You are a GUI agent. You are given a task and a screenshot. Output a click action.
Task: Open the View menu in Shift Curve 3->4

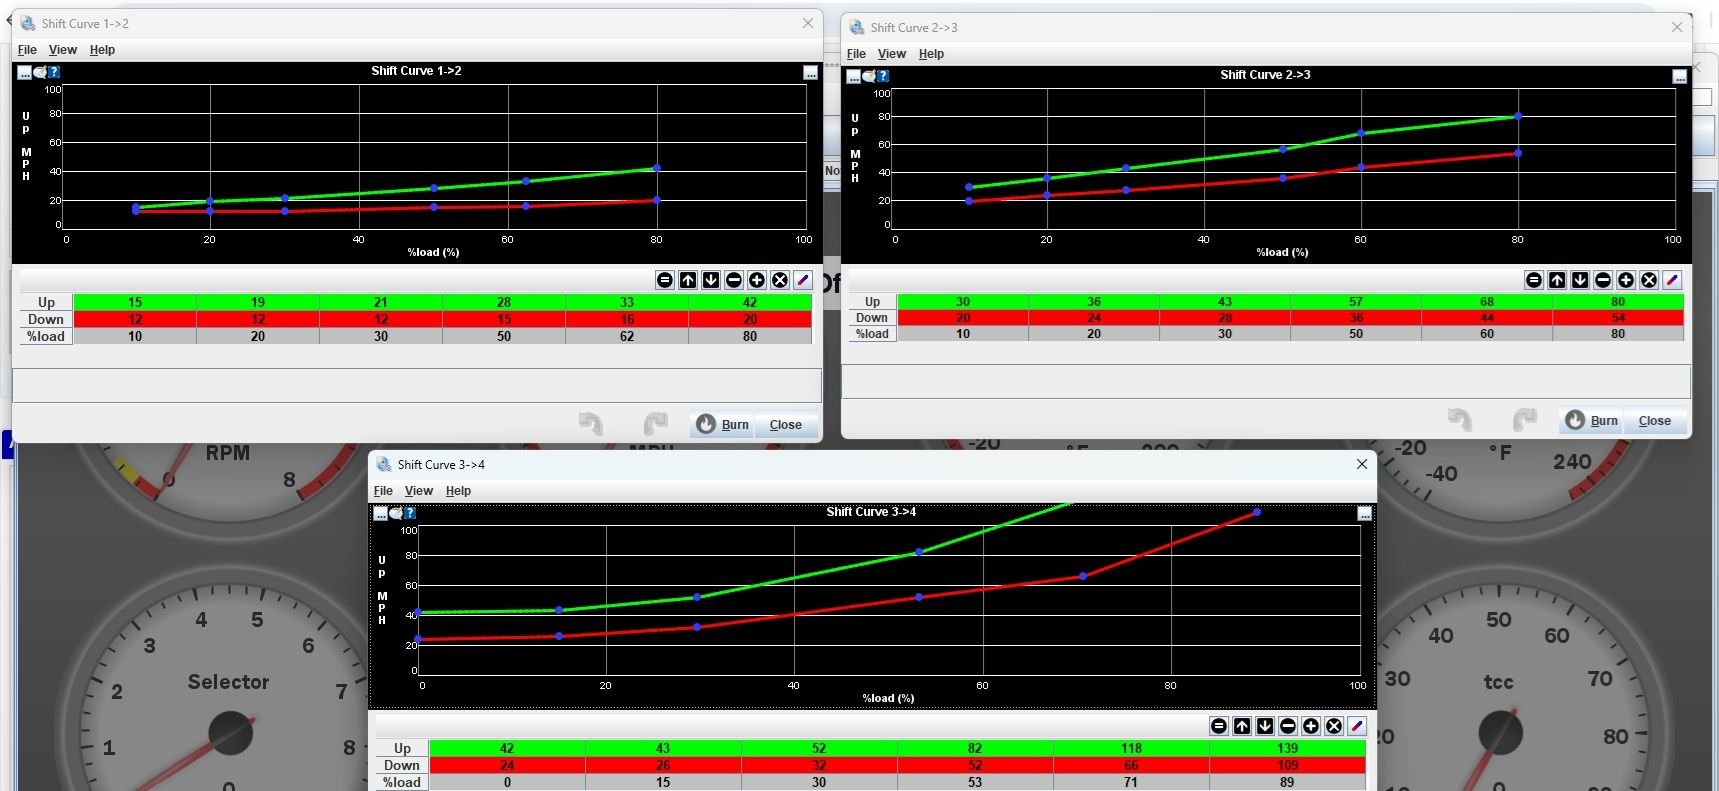[418, 491]
